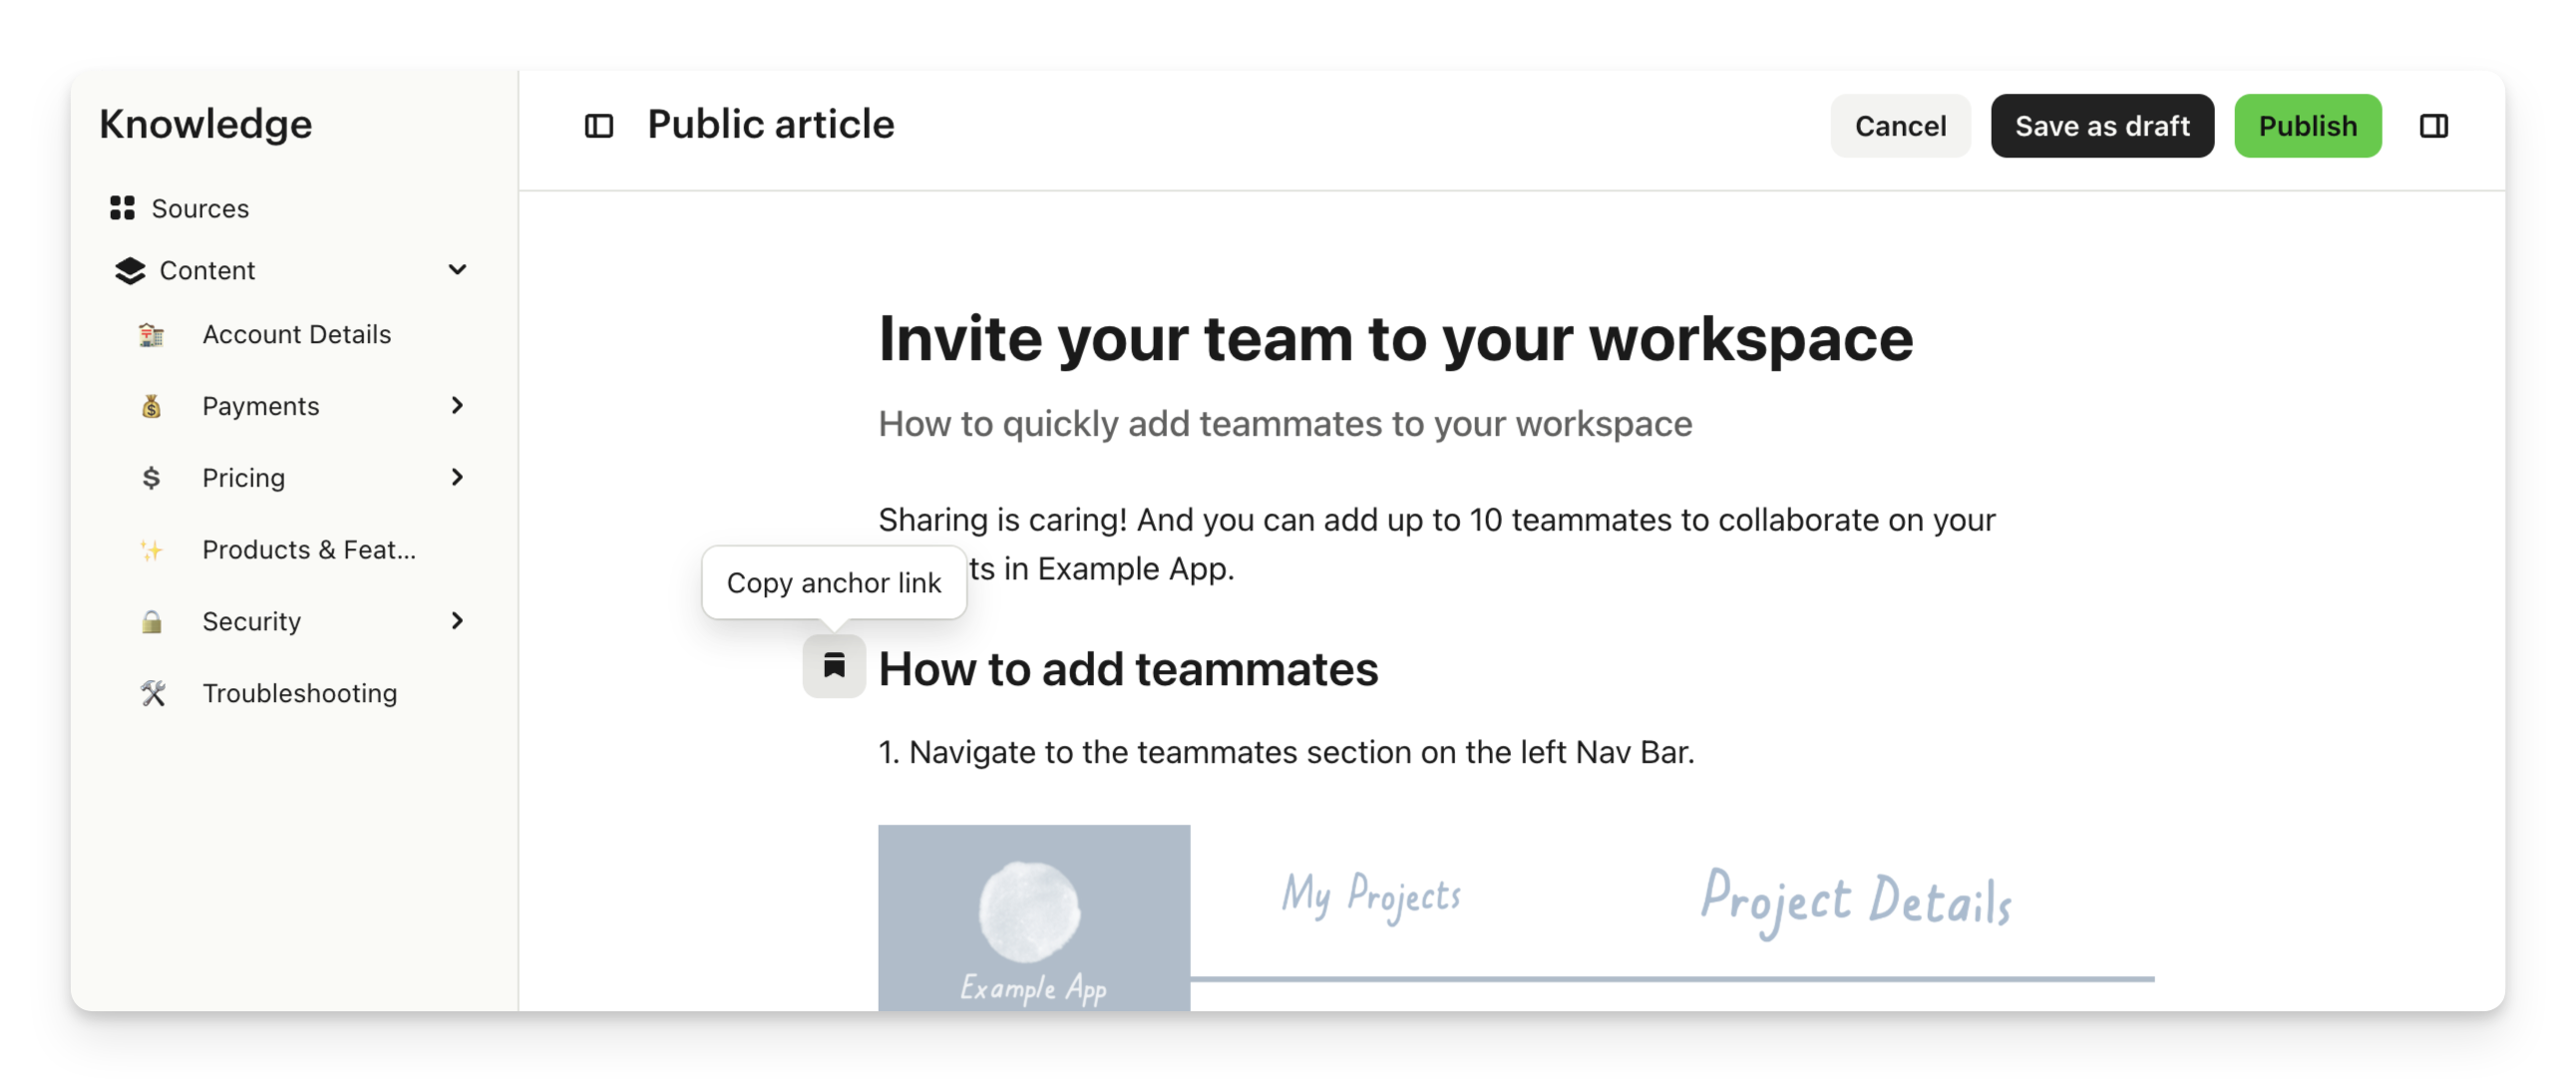2576x1082 pixels.
Task: Expand the Security folder chevron
Action: [457, 622]
